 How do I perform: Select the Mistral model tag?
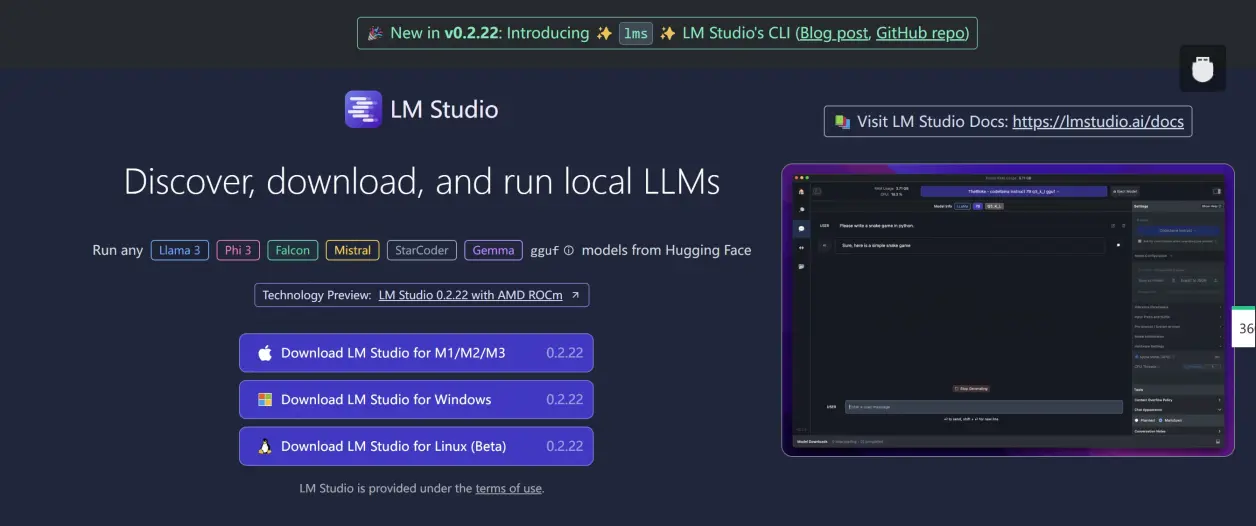[x=352, y=250]
